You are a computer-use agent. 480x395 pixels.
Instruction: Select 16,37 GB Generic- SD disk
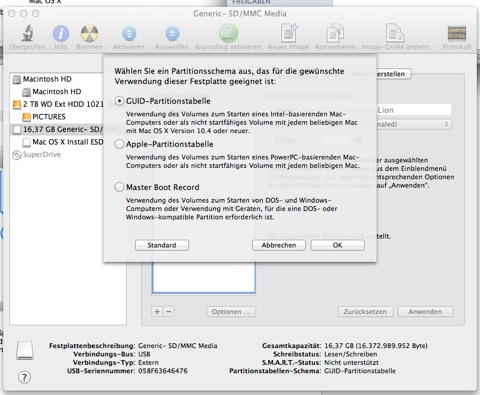pos(57,129)
